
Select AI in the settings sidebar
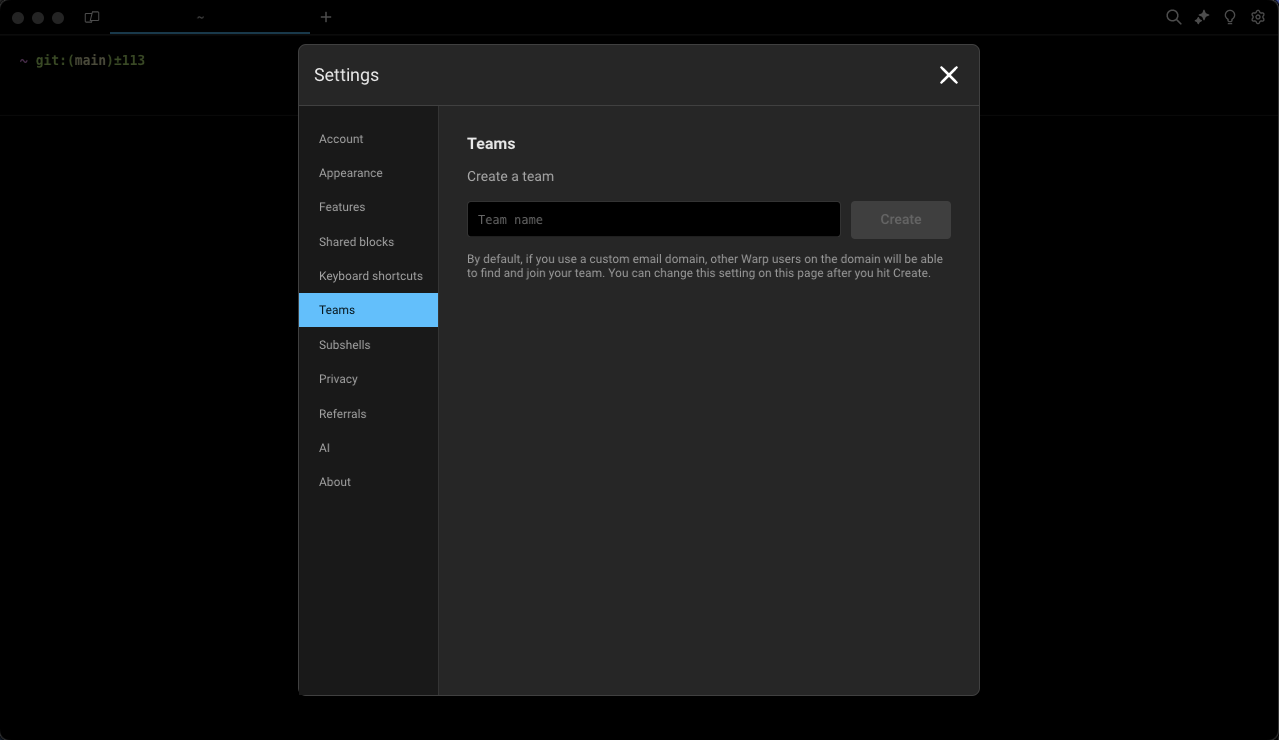coord(325,448)
